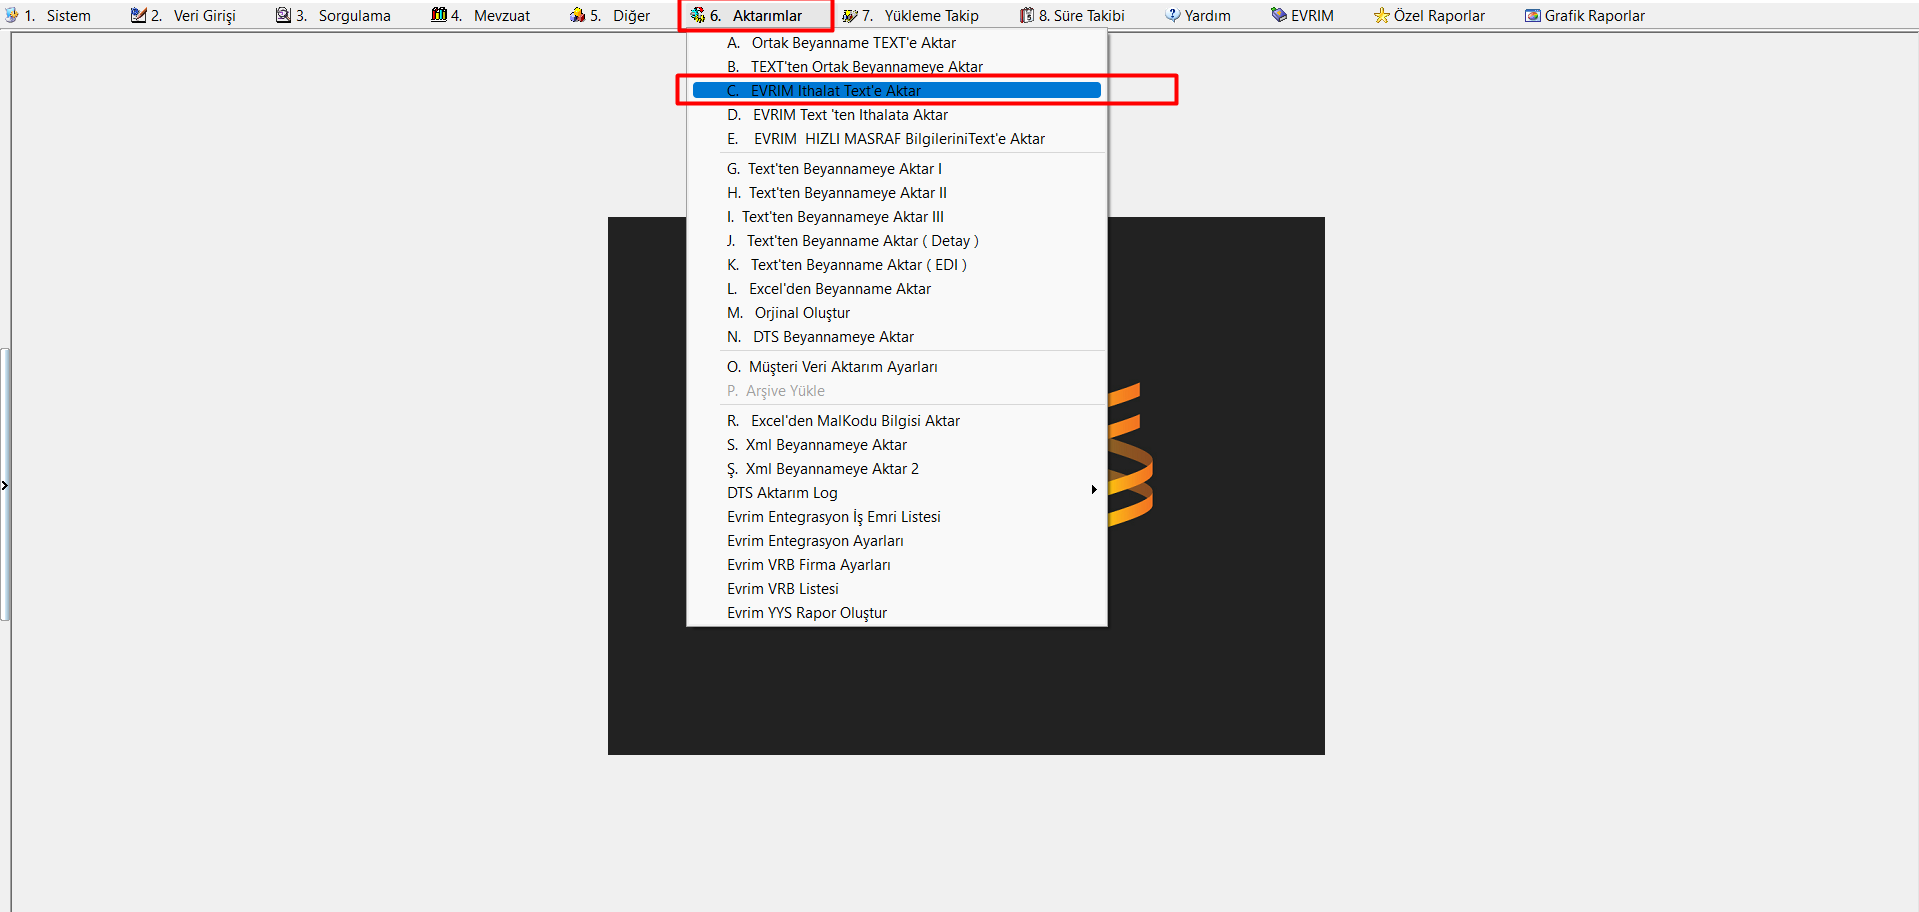Select Text'ten Beyannameye Aktar II
This screenshot has height=912, width=1919.
pyautogui.click(x=897, y=193)
